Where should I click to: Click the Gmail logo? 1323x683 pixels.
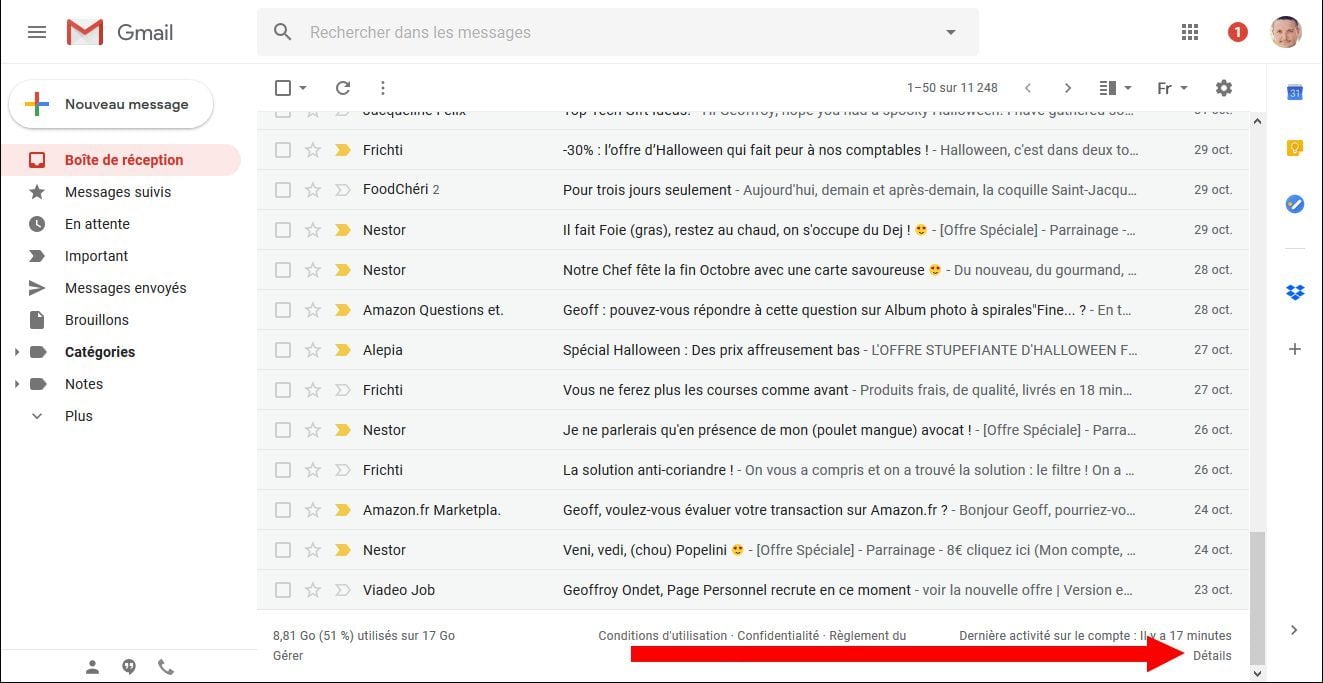(x=120, y=32)
